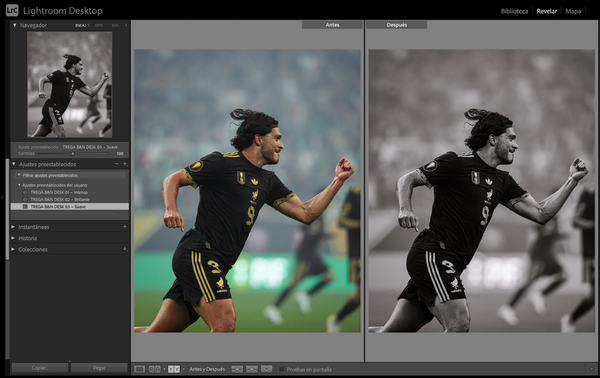Open the reference view options dropdown arrow
The height and width of the screenshot is (378, 600).
164,369
